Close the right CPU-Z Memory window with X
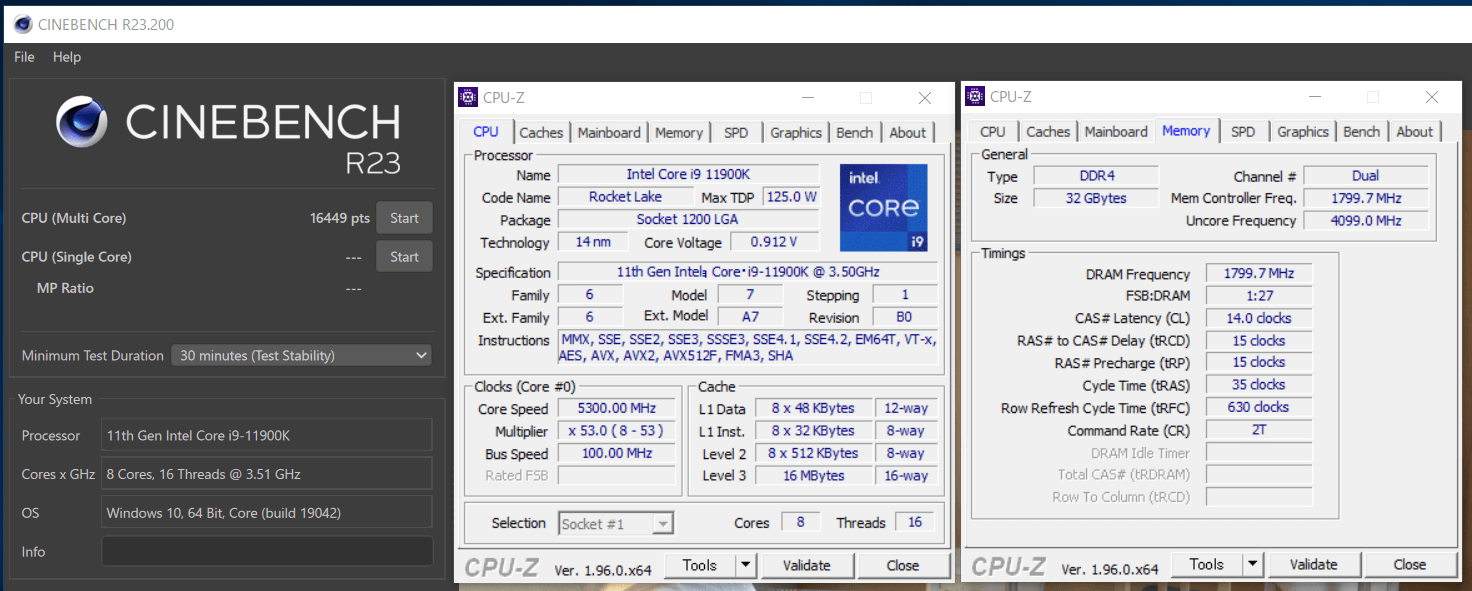Viewport: 1472px width, 591px height. 1432,96
